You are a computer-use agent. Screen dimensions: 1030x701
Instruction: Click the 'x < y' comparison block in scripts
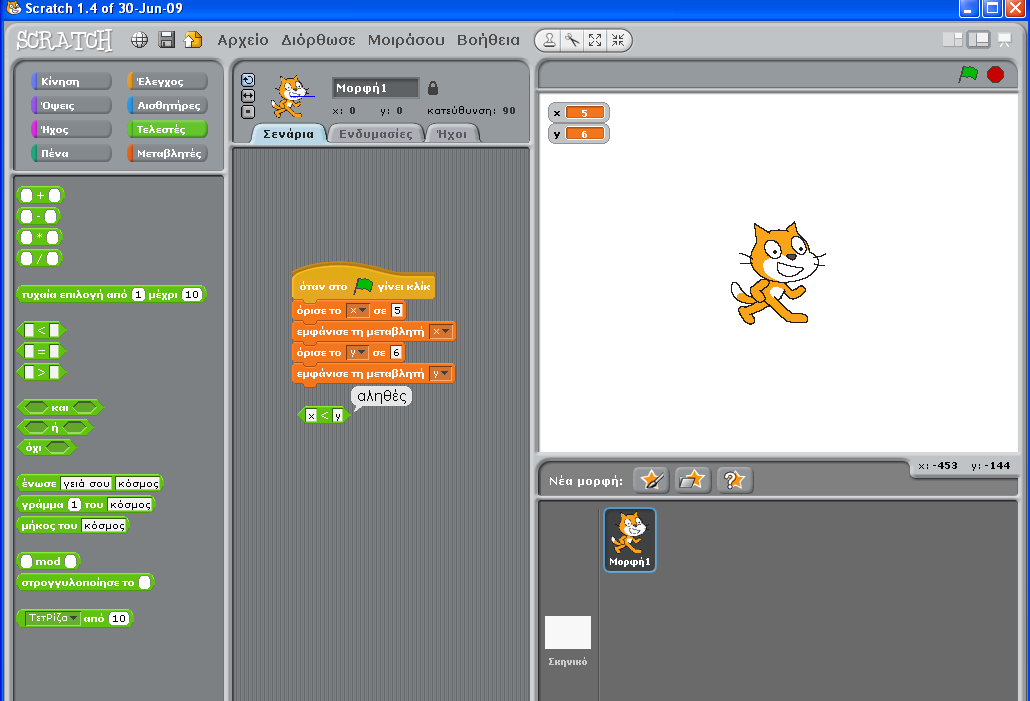(x=324, y=415)
